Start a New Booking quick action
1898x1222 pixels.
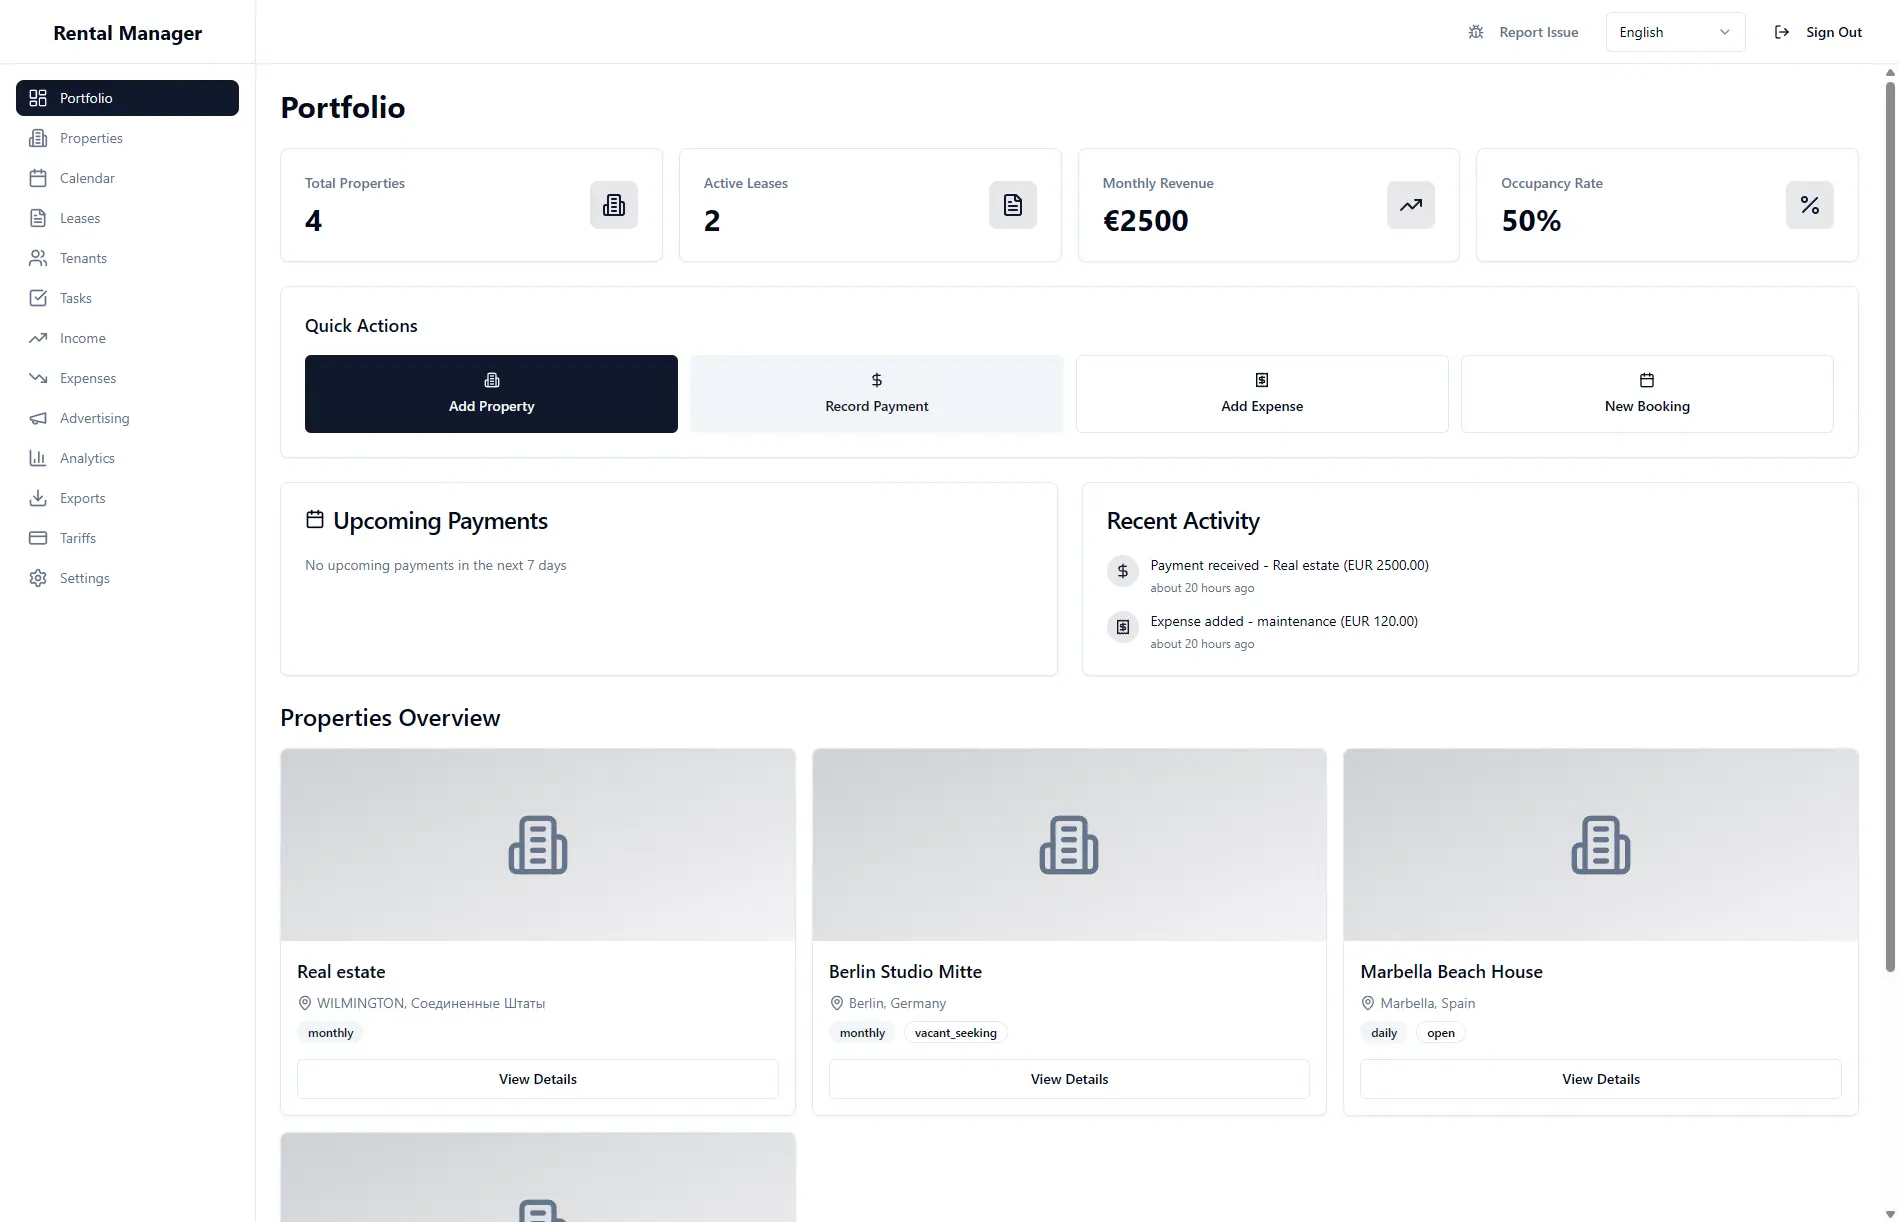(1646, 394)
